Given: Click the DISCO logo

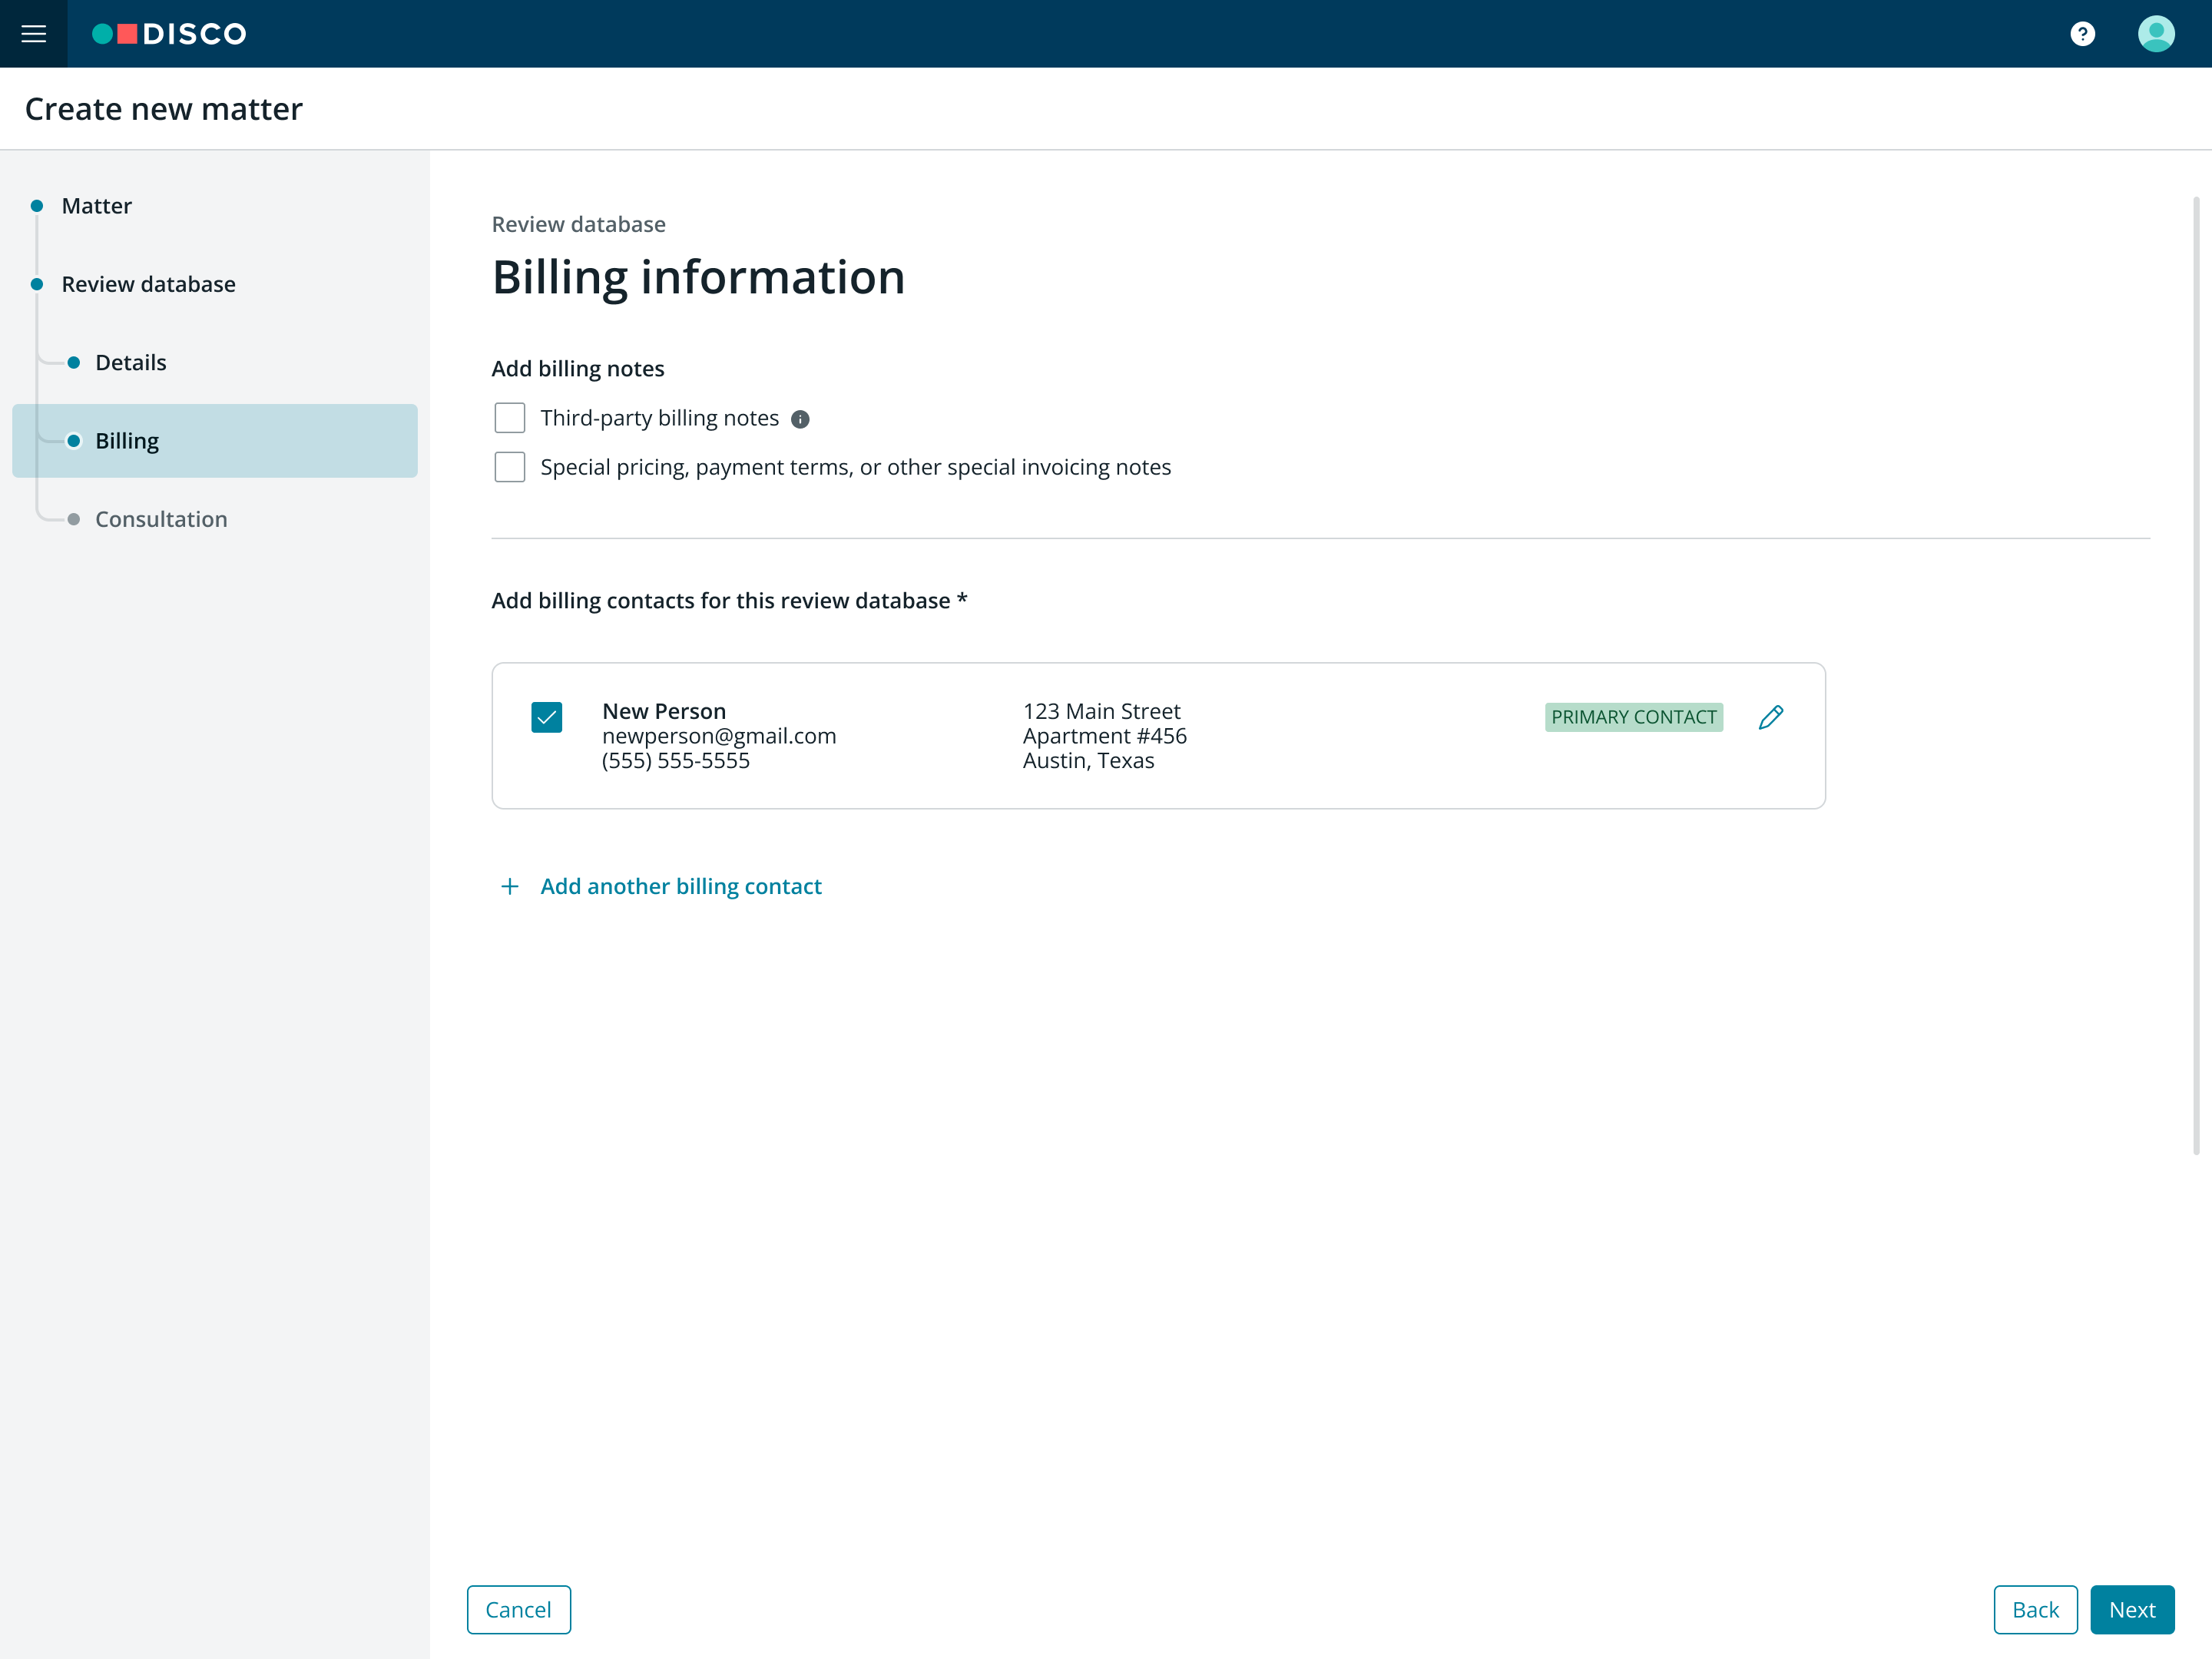Looking at the screenshot, I should click(x=169, y=34).
